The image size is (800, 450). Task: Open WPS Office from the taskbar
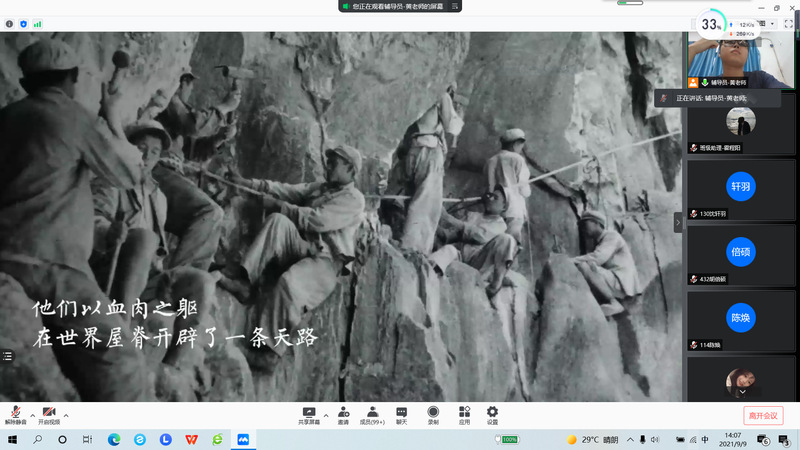(x=190, y=439)
